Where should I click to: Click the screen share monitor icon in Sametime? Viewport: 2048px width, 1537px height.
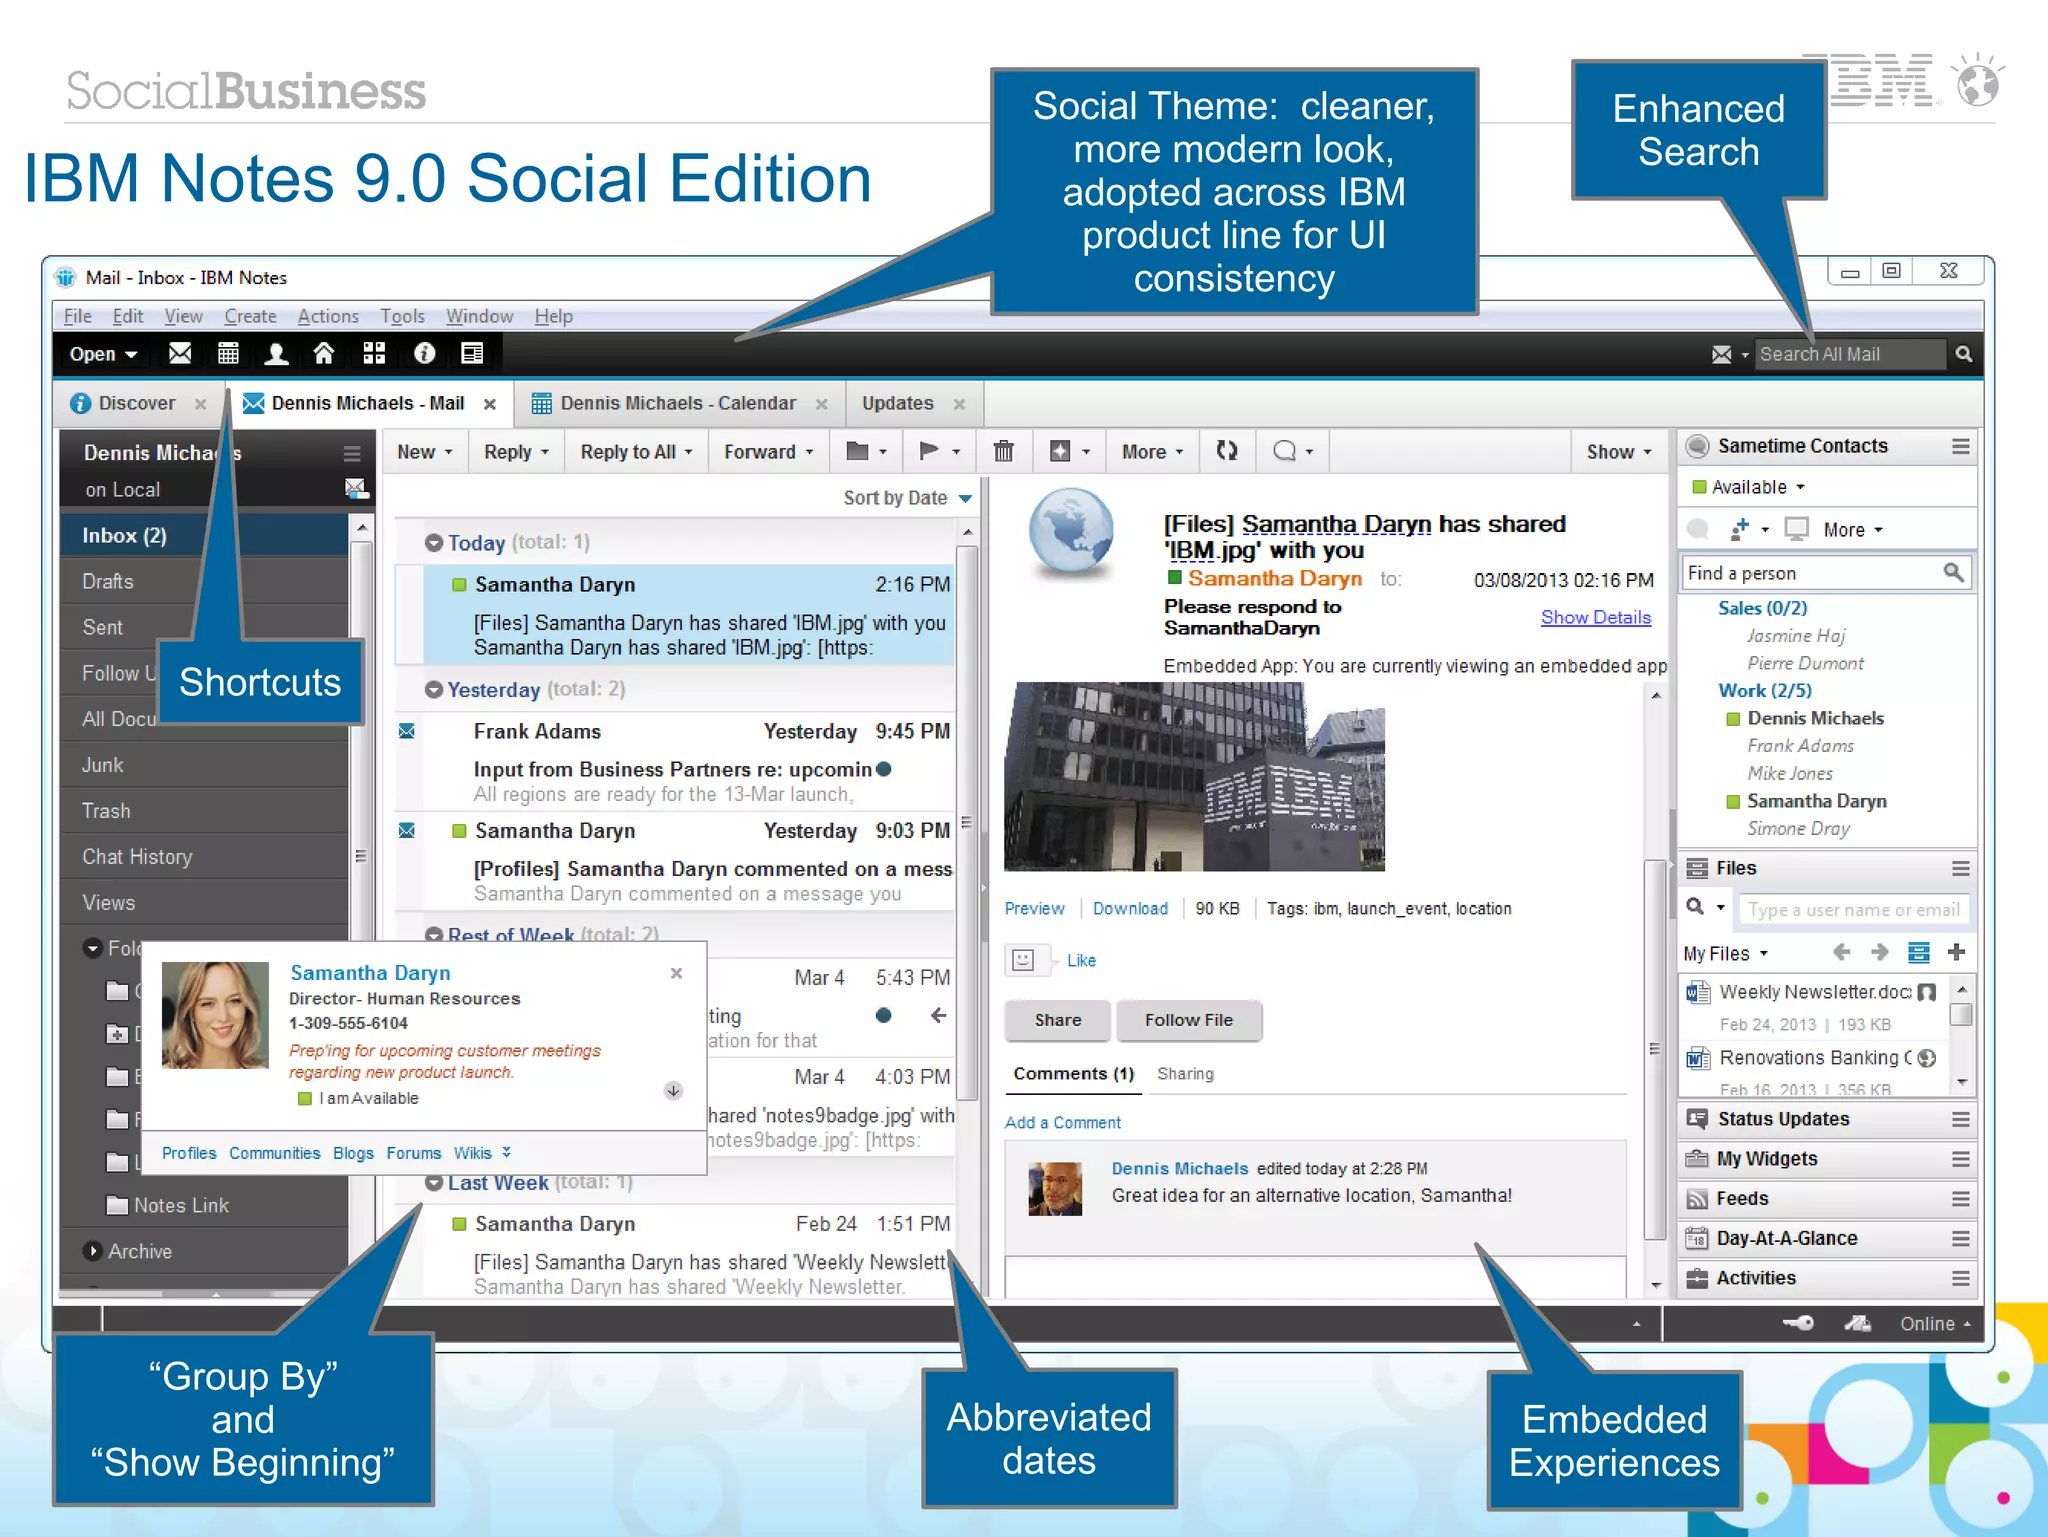click(x=1796, y=529)
